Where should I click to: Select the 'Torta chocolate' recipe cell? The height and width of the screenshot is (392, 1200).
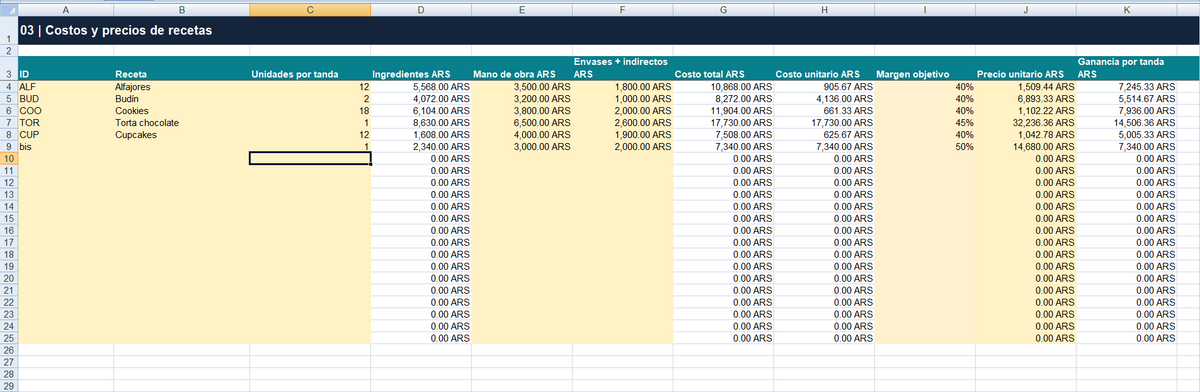coord(182,123)
